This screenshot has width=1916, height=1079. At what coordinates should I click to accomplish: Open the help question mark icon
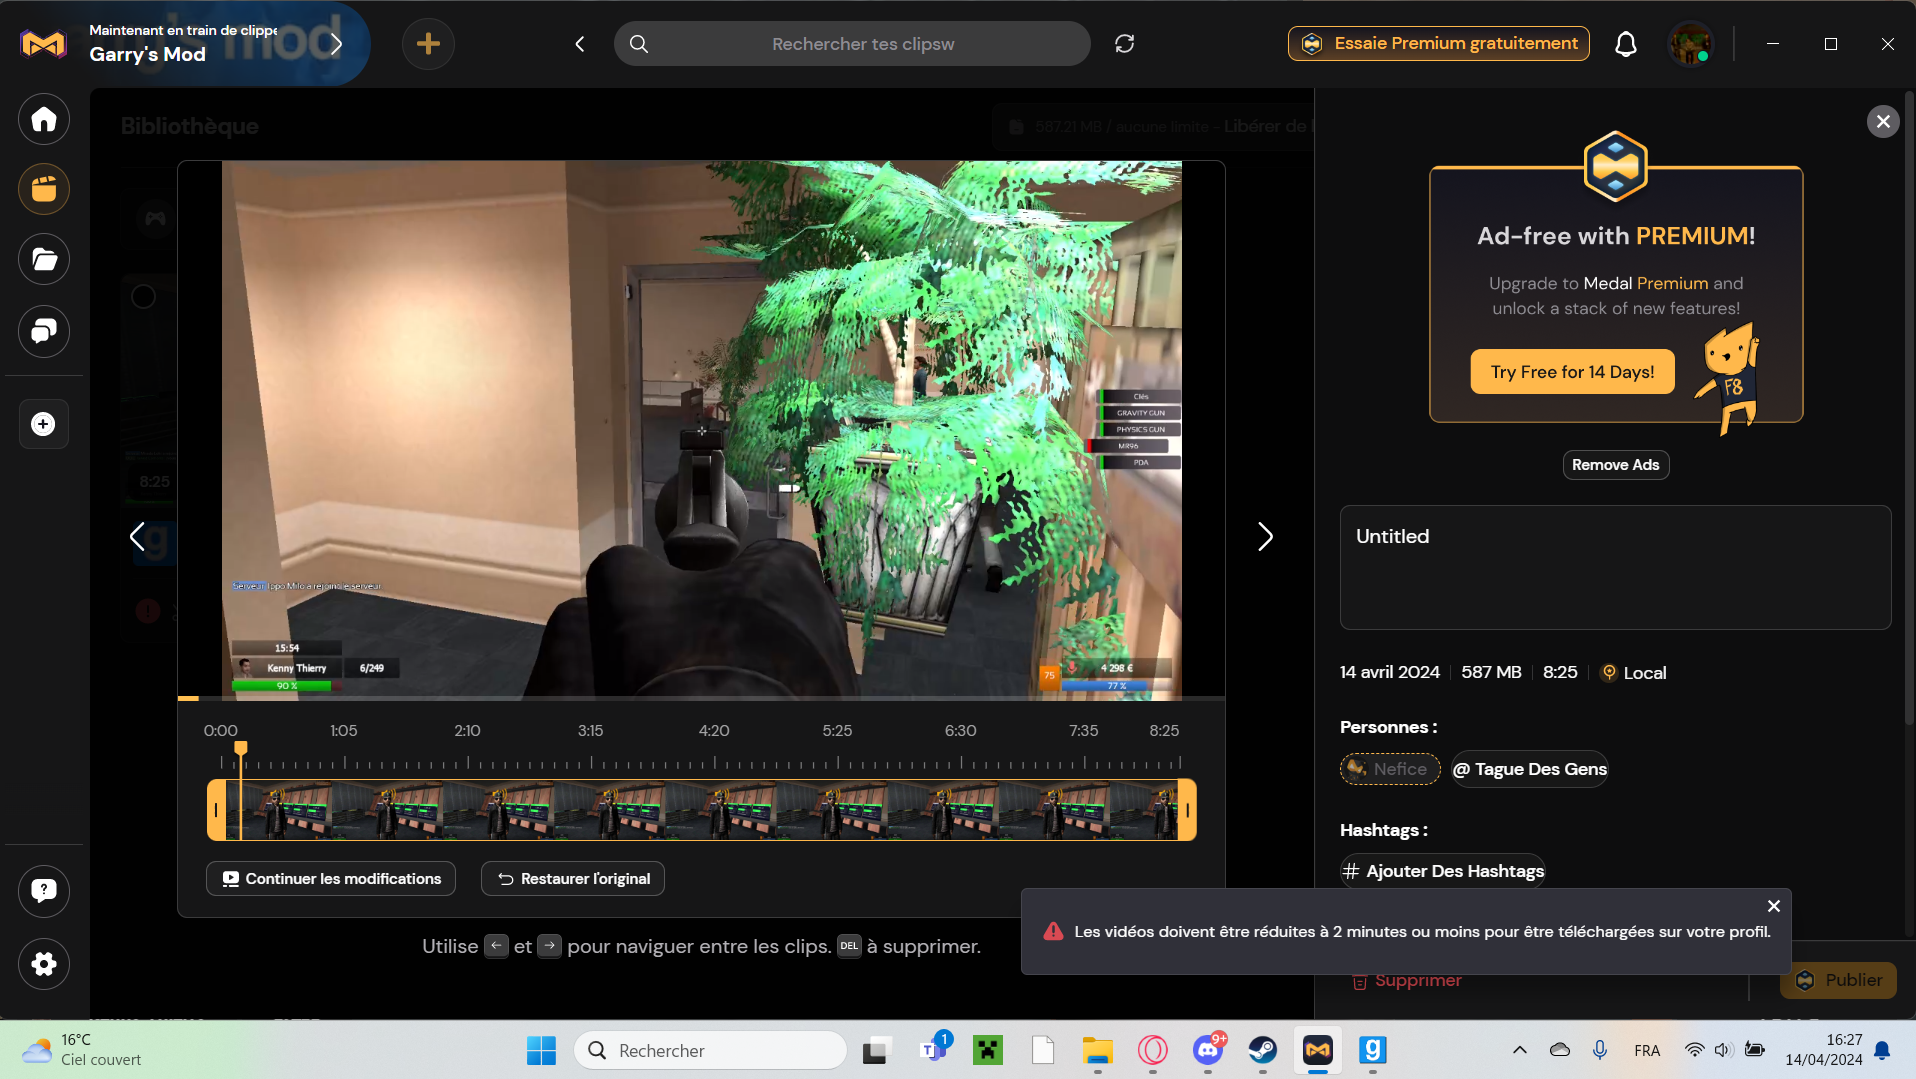44,891
